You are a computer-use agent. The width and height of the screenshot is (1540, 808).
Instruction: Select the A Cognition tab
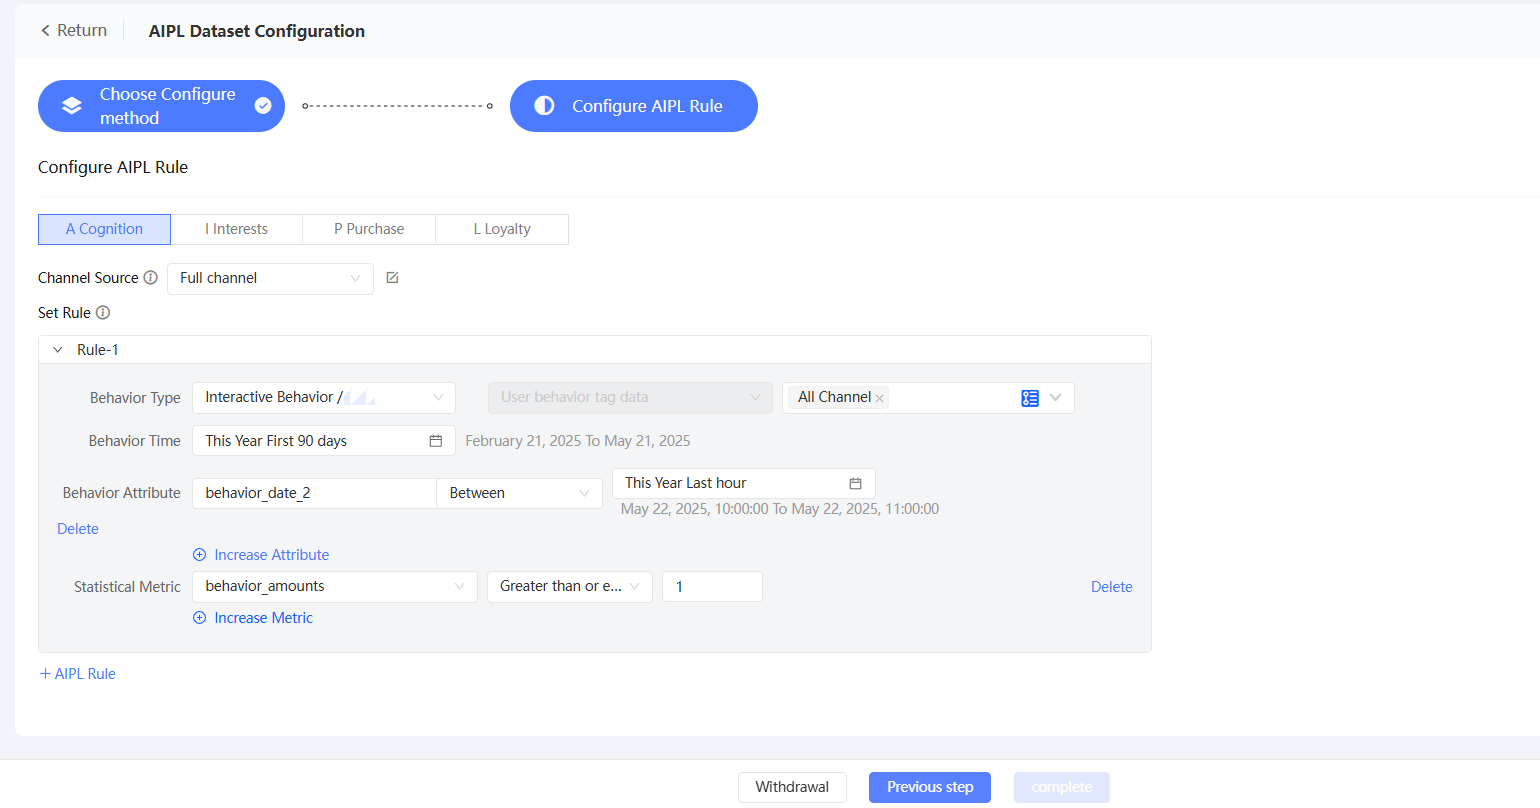[104, 229]
